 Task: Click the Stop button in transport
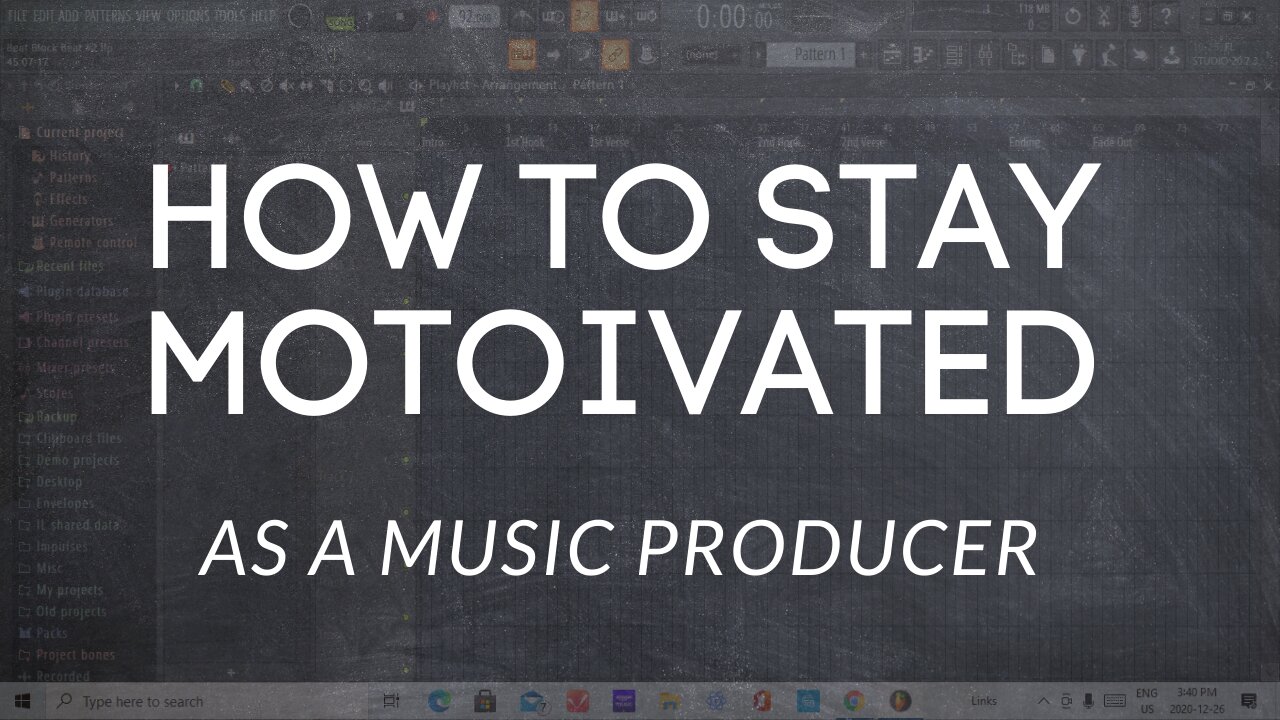402,17
